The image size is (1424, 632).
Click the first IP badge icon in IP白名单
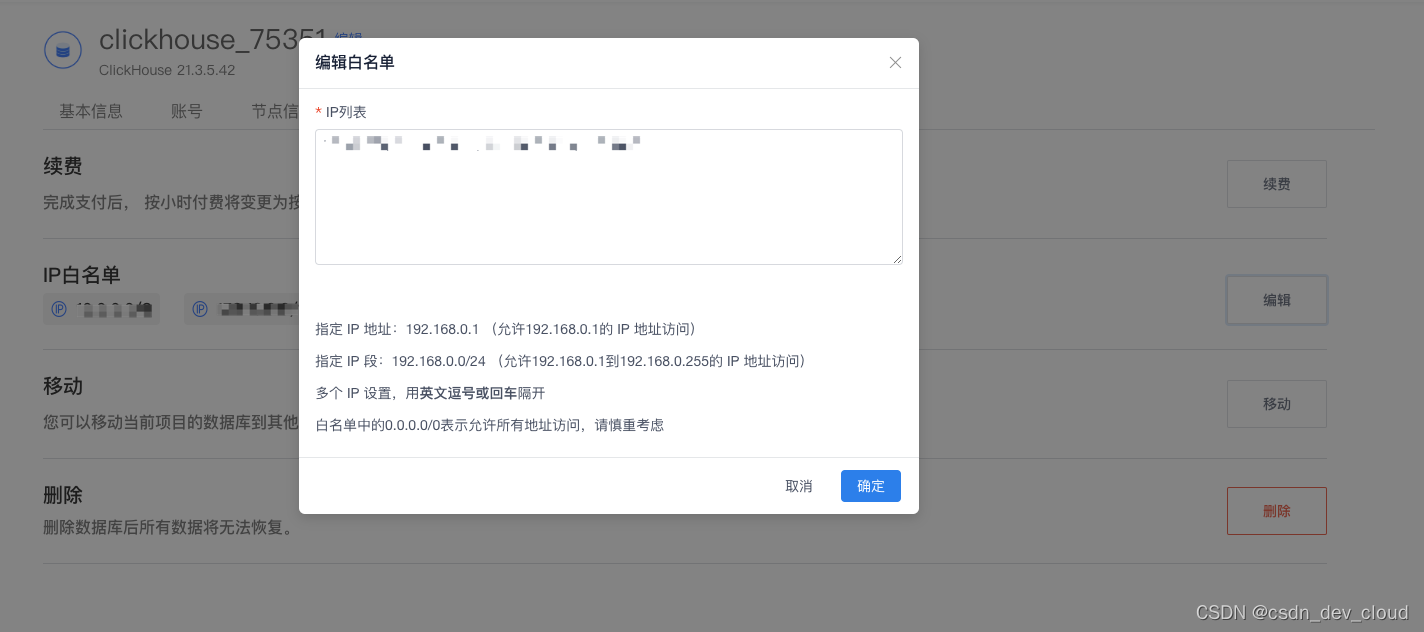pos(59,309)
